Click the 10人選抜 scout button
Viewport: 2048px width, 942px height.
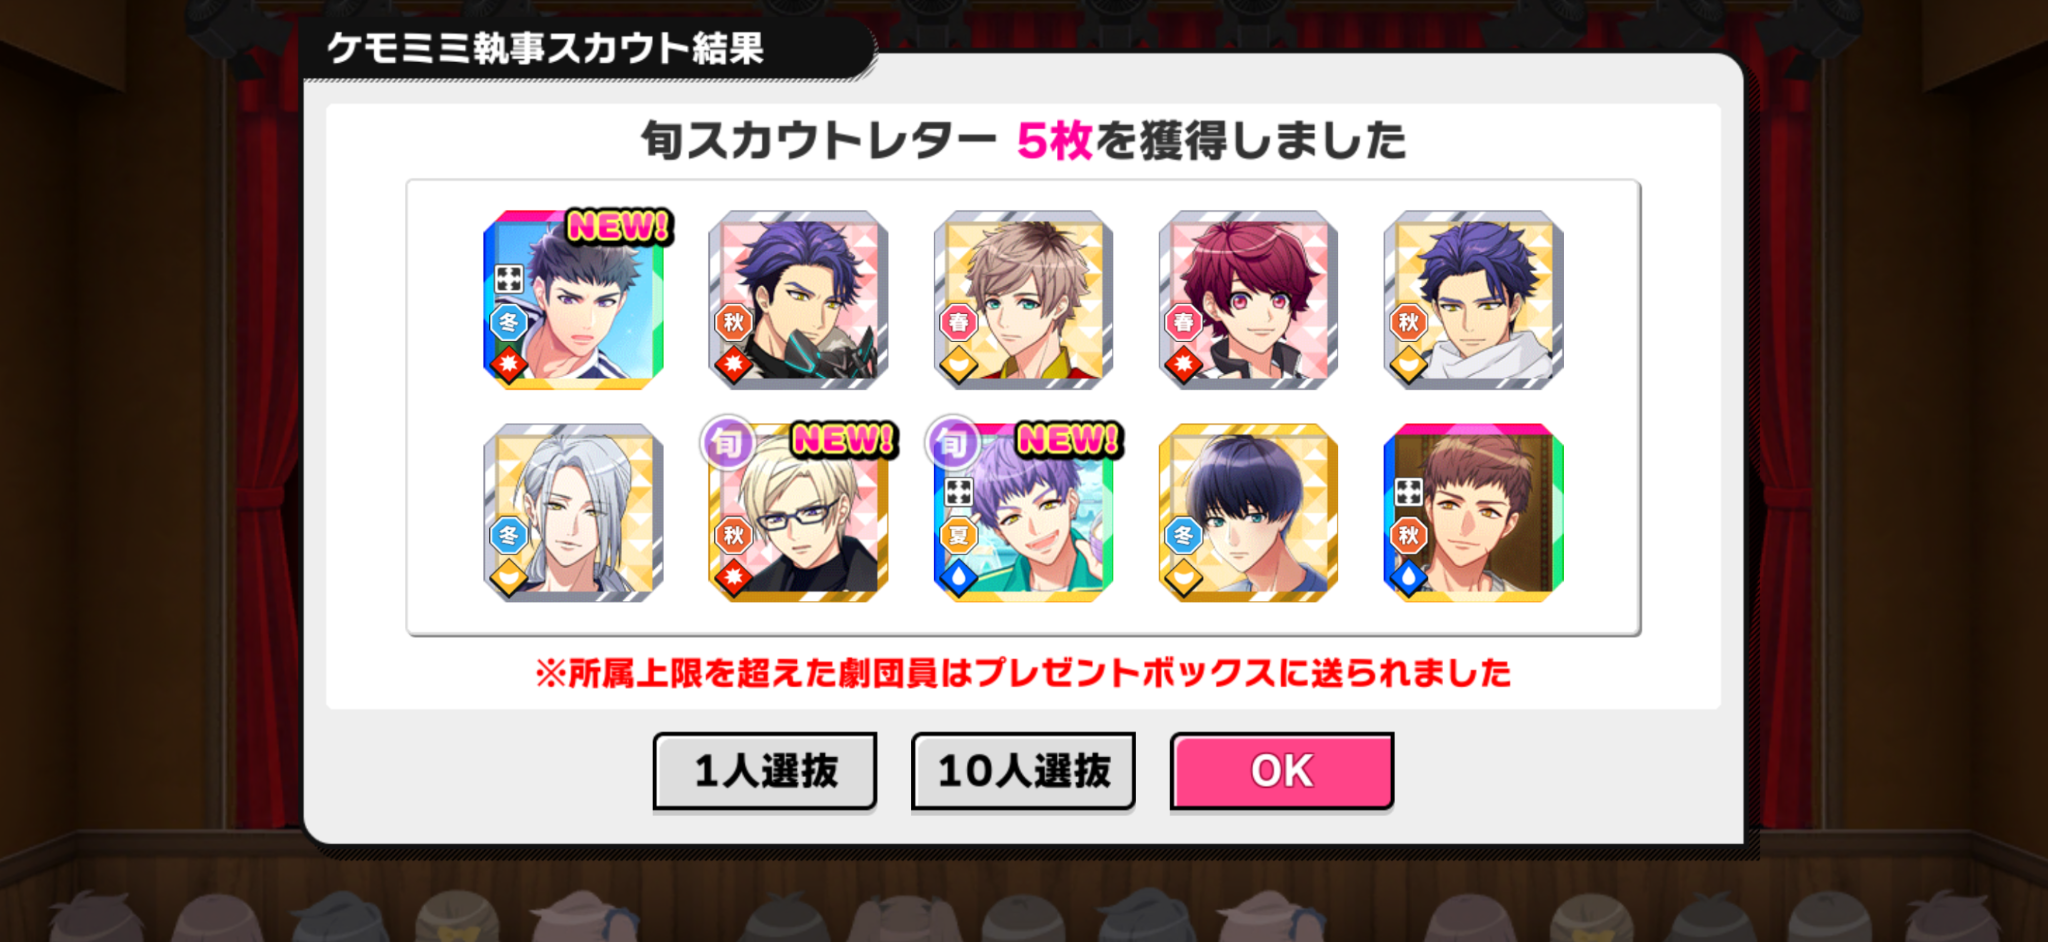pyautogui.click(x=1023, y=771)
